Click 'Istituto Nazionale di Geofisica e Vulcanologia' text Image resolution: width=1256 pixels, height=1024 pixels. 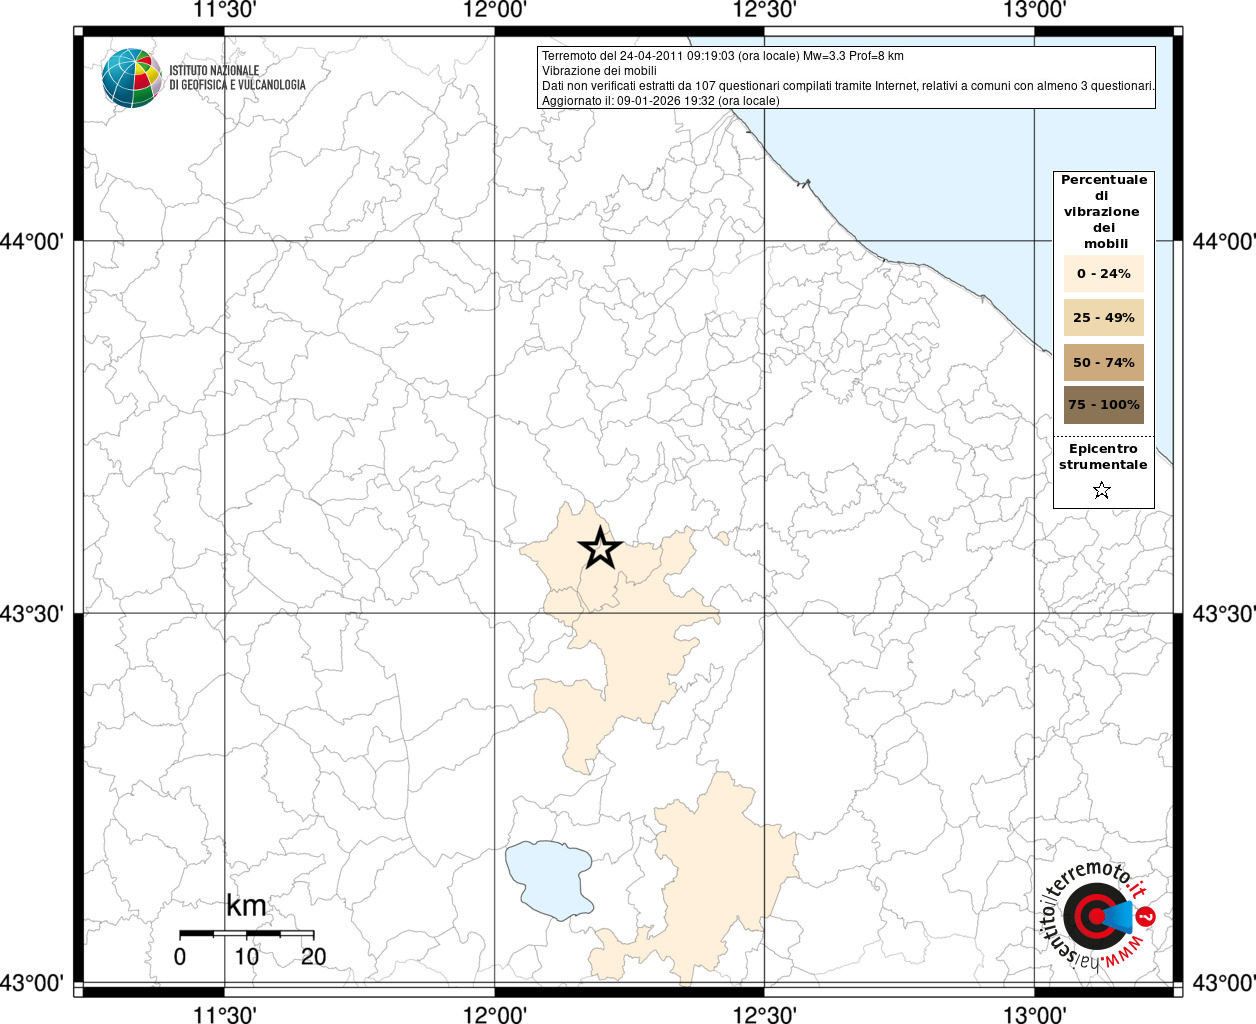pyautogui.click(x=237, y=78)
